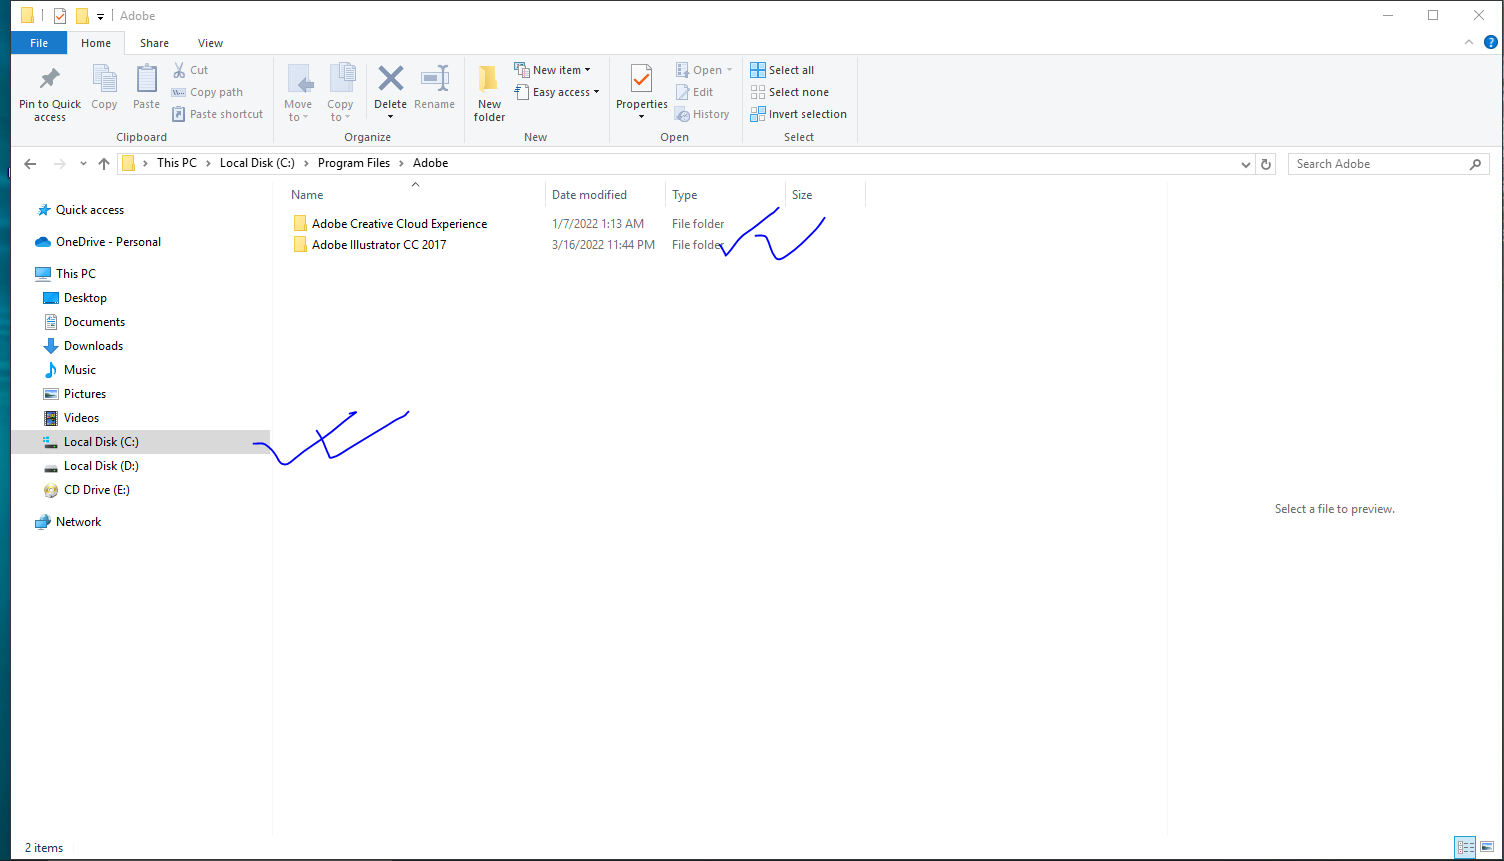Open Network in navigation pane
Viewport: 1504px width, 861px height.
click(x=78, y=522)
